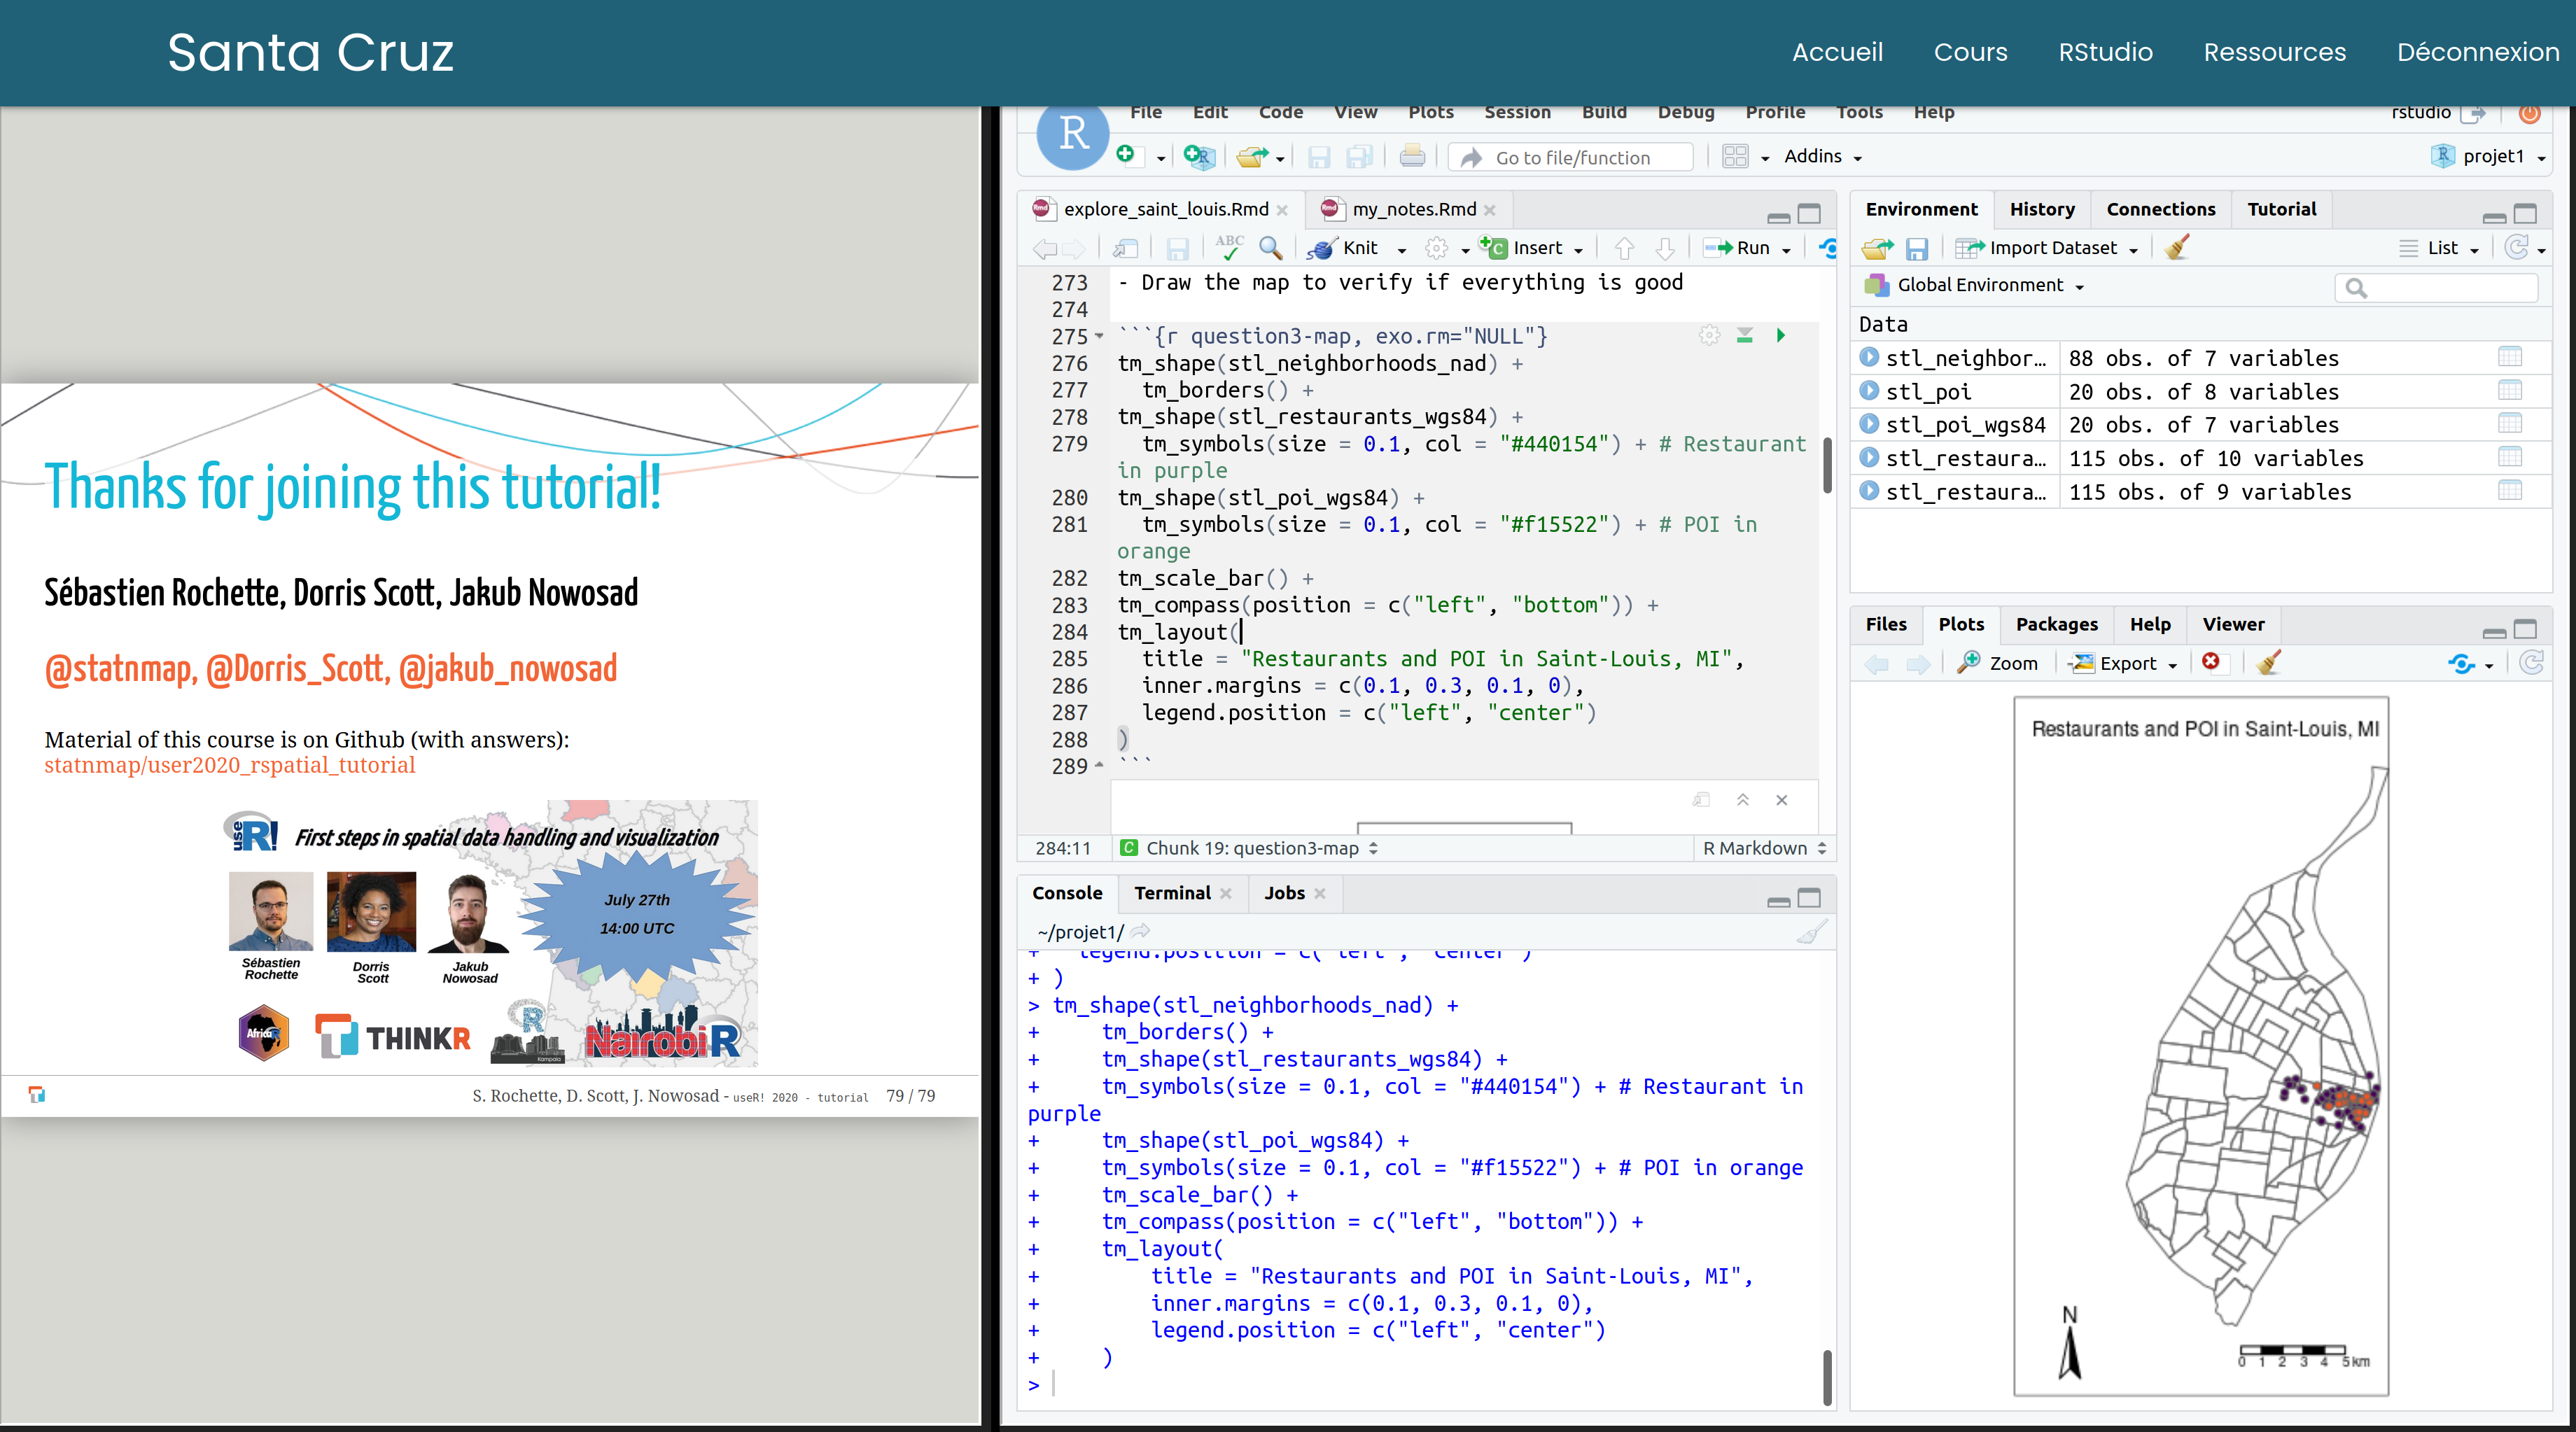Expand stl_poi_wgs84 data object details
This screenshot has height=1432, width=2576.
[x=1869, y=424]
